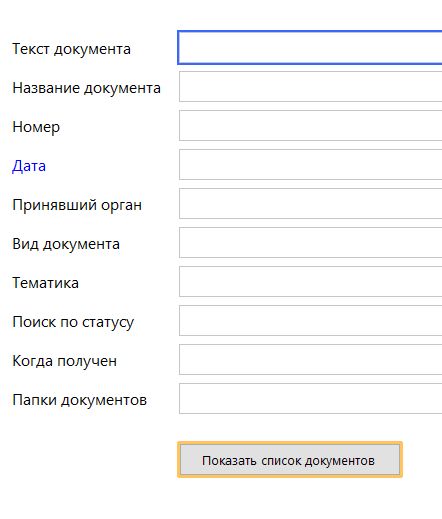The width and height of the screenshot is (442, 519).
Task: Click the Принявший орган label
Action: [x=77, y=205]
